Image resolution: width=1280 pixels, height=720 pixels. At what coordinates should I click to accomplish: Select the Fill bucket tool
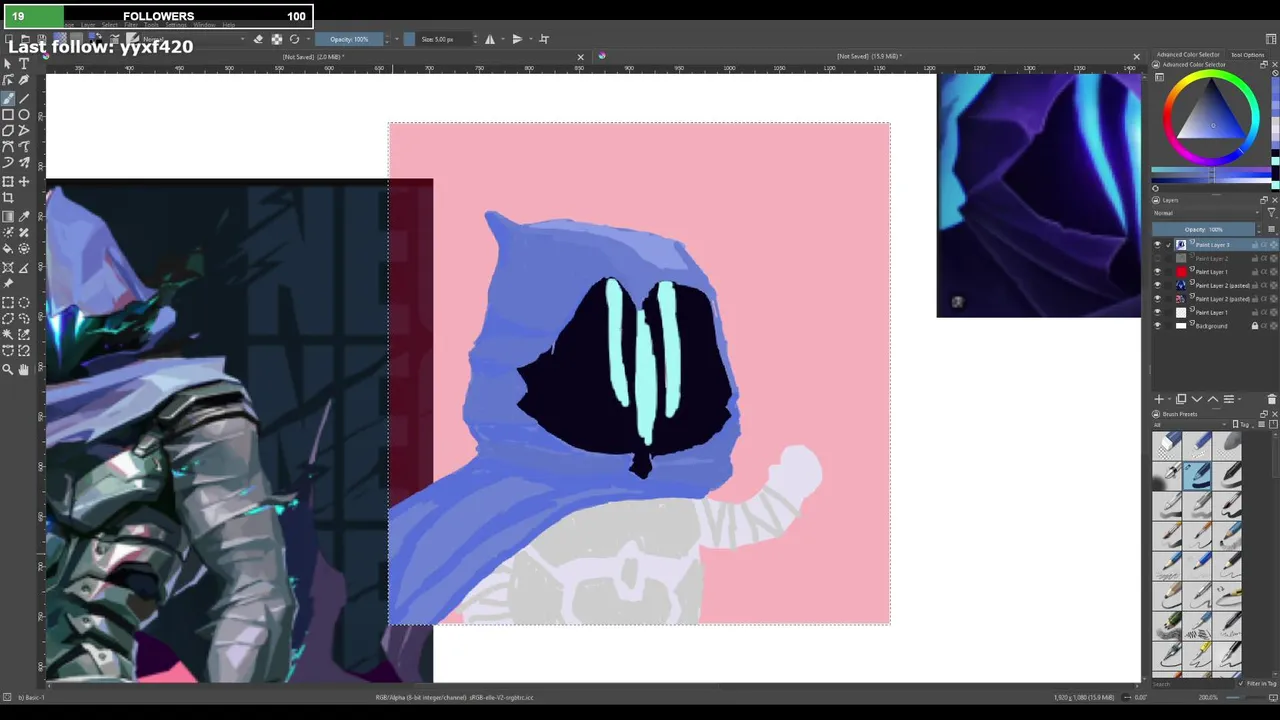point(8,249)
